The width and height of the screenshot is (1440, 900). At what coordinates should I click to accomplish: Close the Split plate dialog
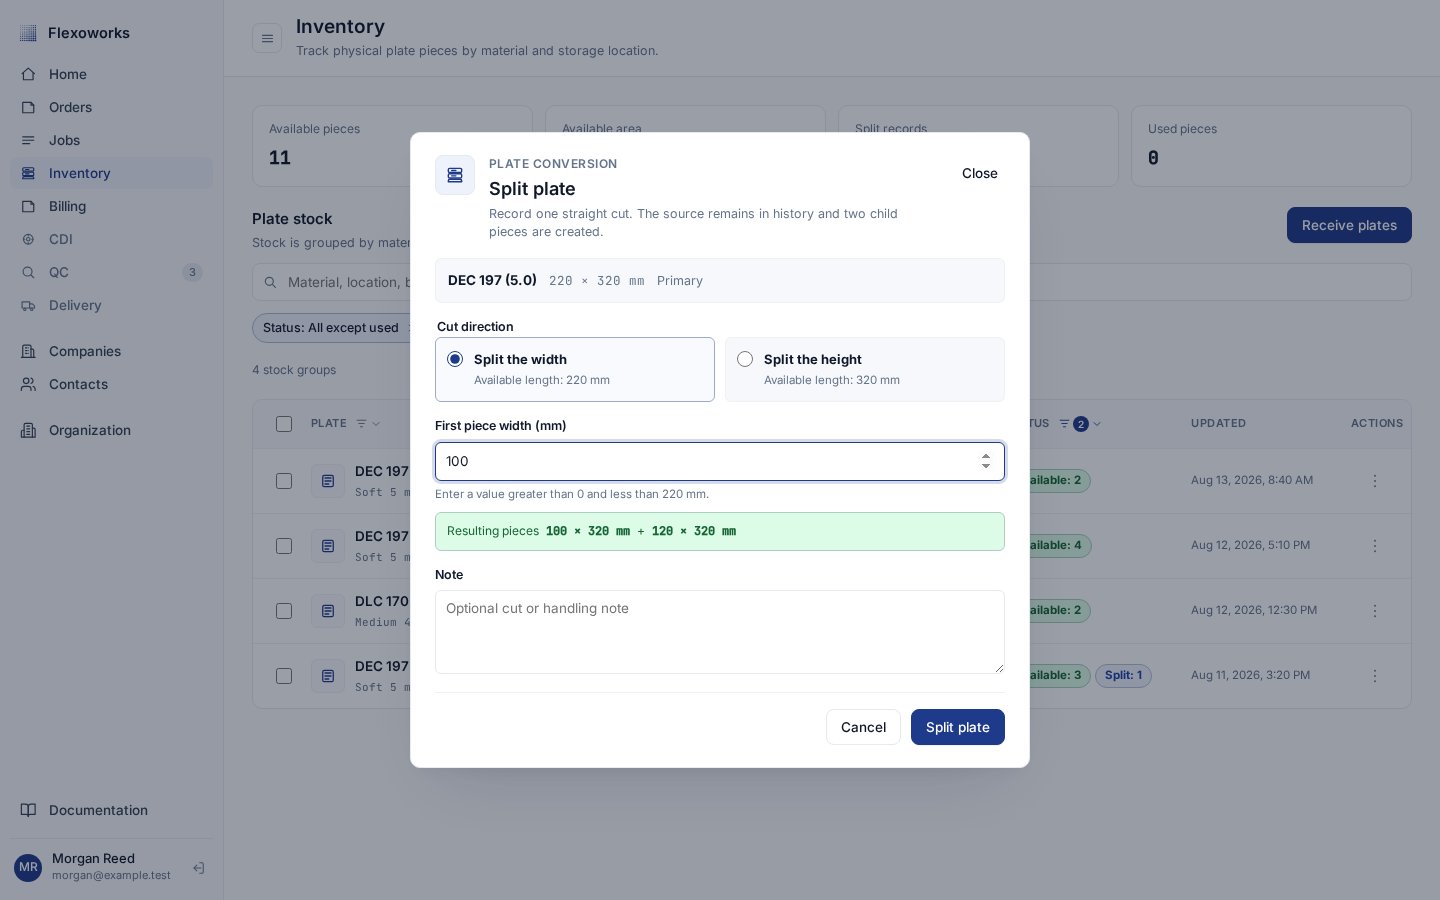point(980,173)
